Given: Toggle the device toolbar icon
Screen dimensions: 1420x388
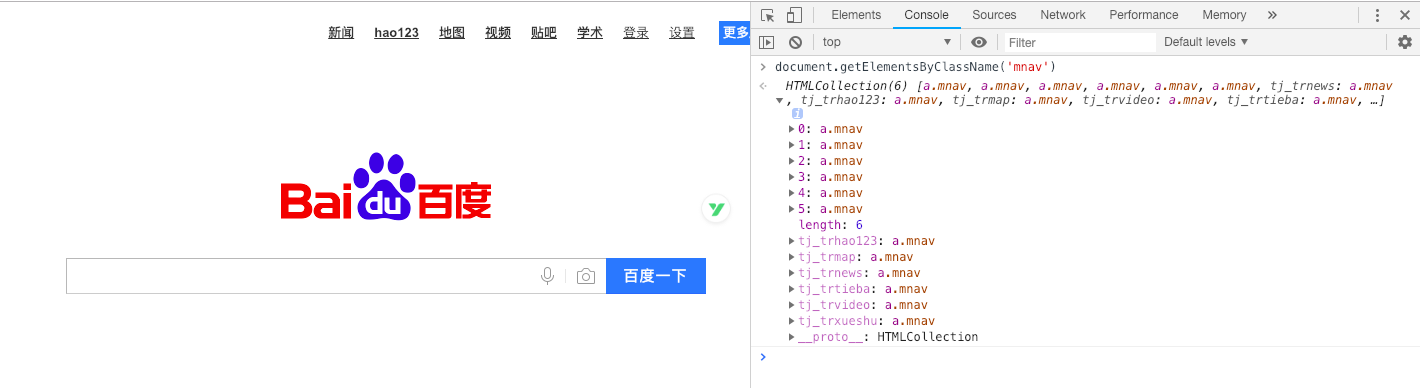Looking at the screenshot, I should coord(794,15).
